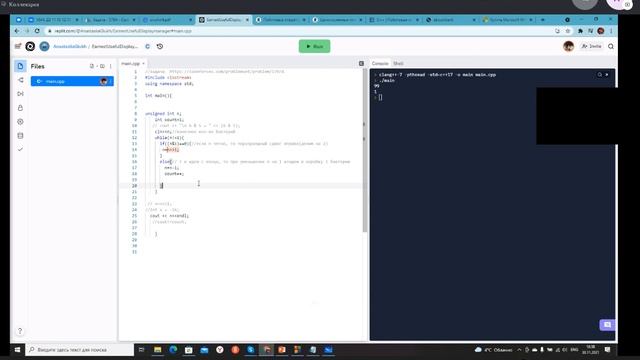Open the owner username breadcrumb link

[70, 47]
